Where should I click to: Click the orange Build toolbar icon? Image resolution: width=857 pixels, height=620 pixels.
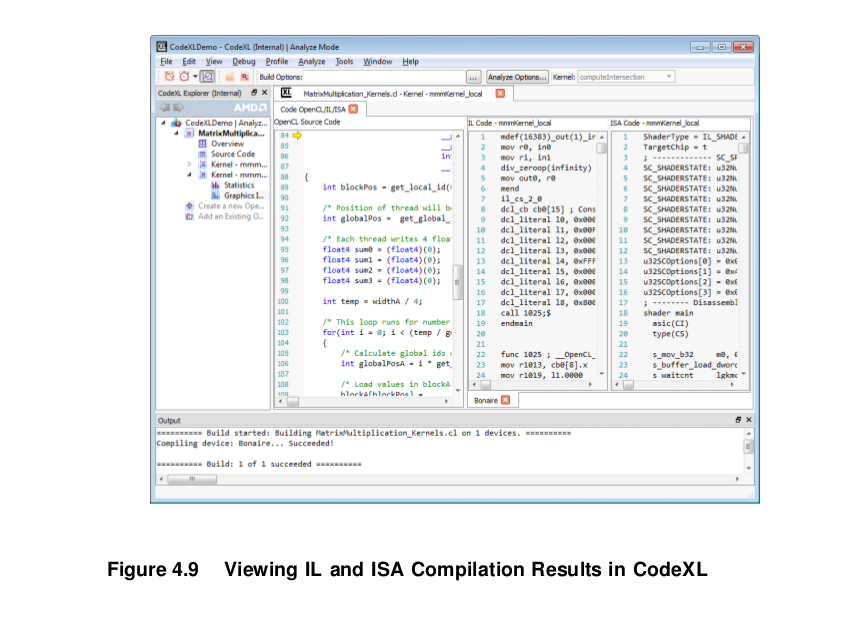[230, 77]
